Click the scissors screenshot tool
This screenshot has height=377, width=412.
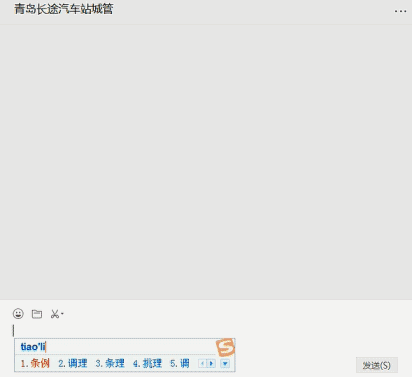[x=55, y=314]
